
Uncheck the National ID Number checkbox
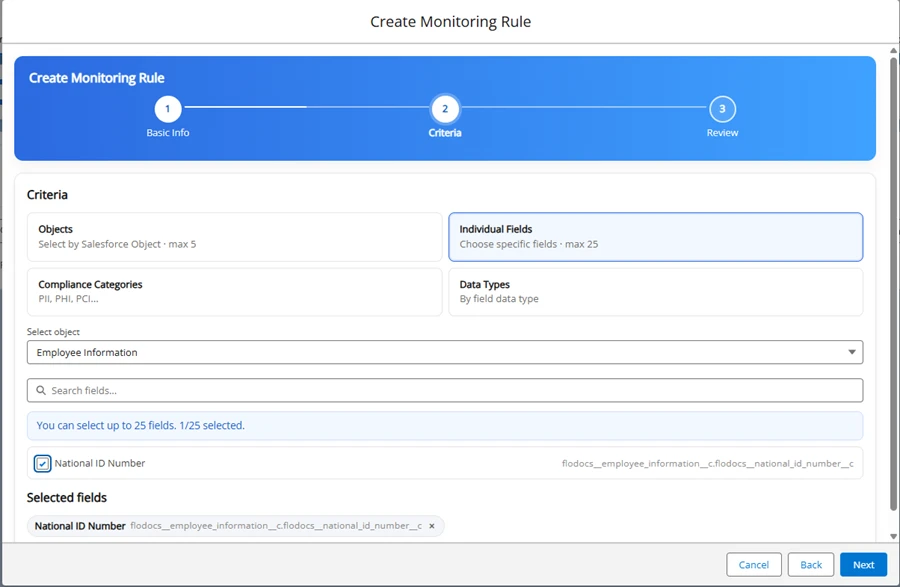[42, 464]
